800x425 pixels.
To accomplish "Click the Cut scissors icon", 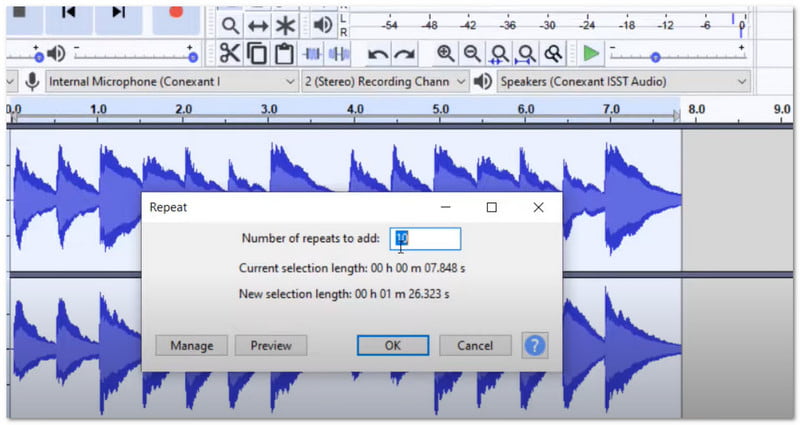I will click(x=230, y=54).
